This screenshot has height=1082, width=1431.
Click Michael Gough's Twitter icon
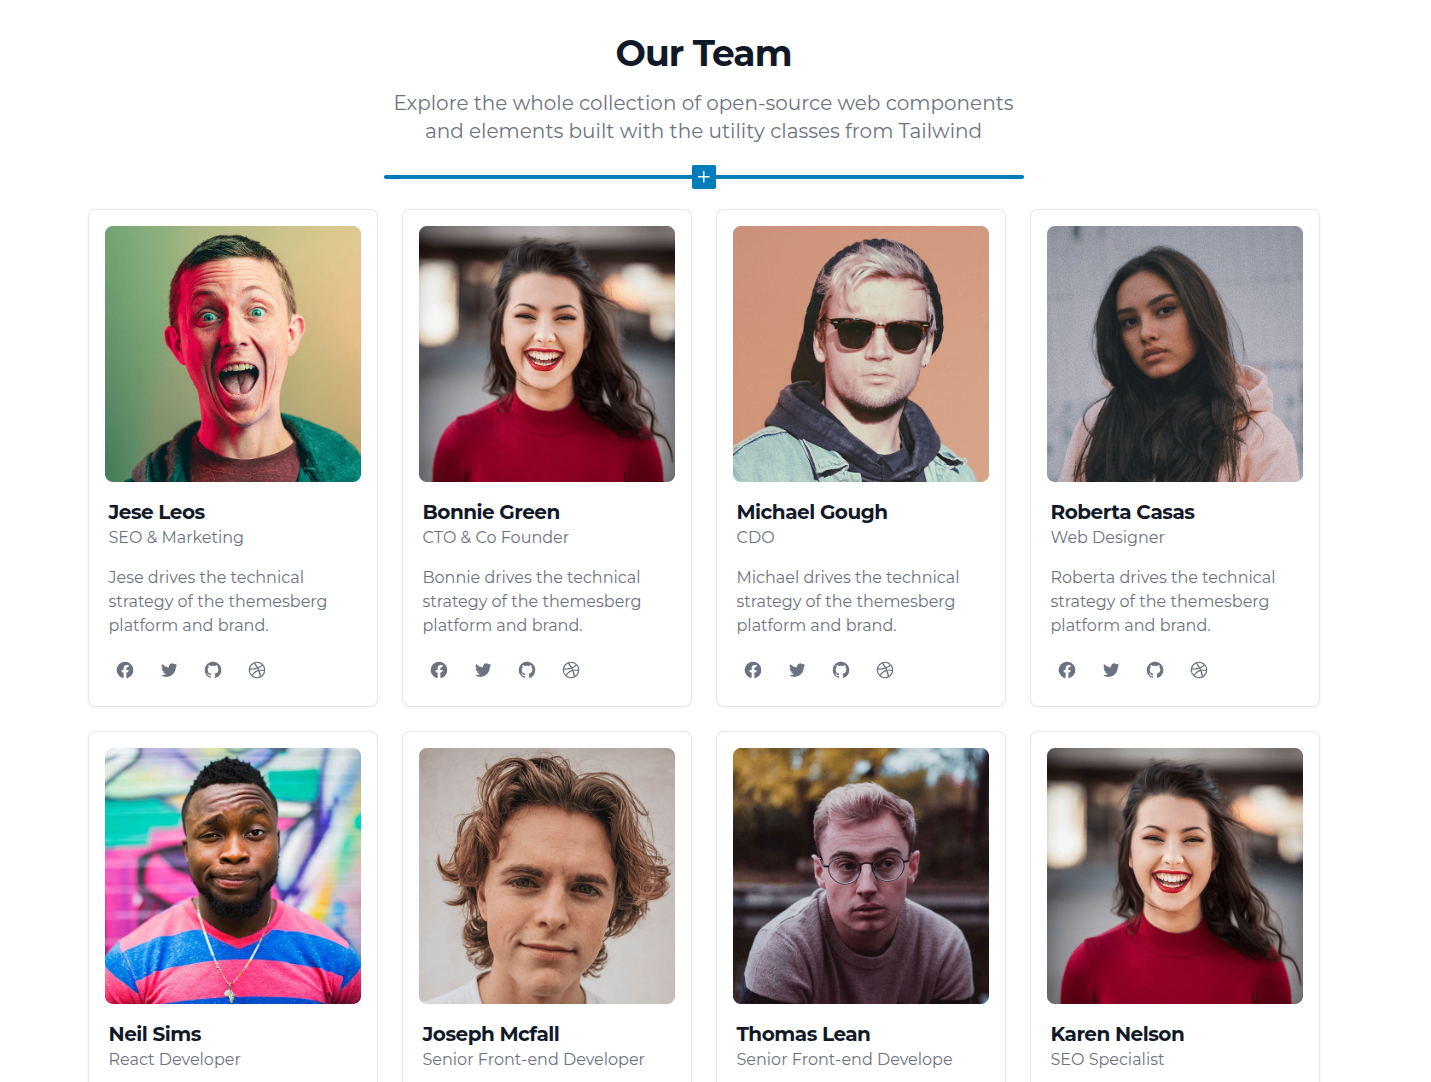(x=797, y=670)
